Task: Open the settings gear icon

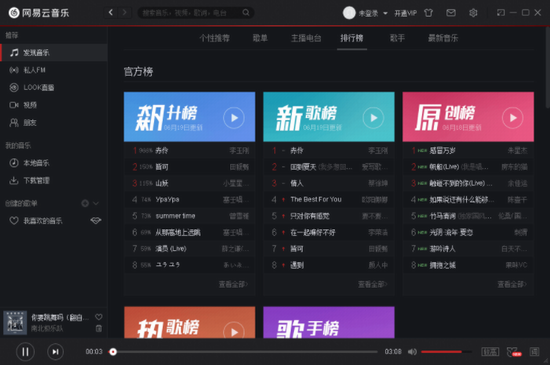Action: pyautogui.click(x=473, y=13)
